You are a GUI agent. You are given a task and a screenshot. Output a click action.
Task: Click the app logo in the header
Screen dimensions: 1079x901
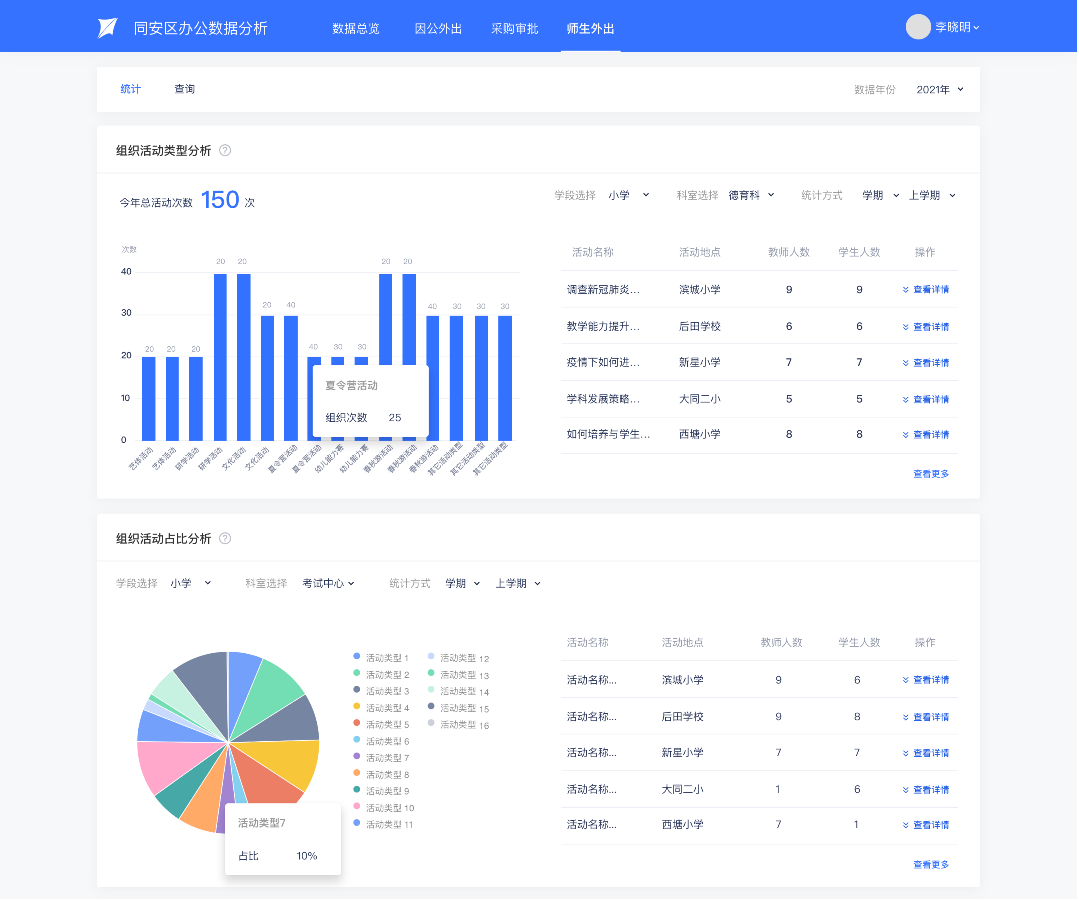(107, 28)
